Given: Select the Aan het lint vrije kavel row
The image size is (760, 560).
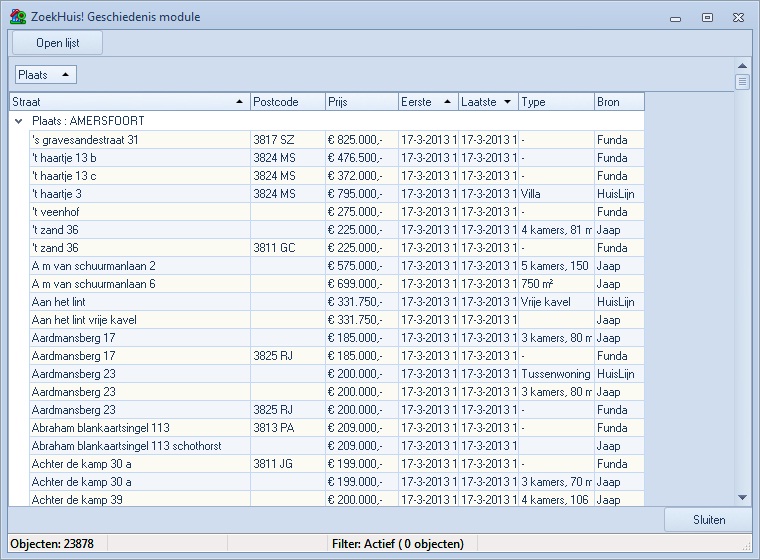Looking at the screenshot, I should (140, 320).
